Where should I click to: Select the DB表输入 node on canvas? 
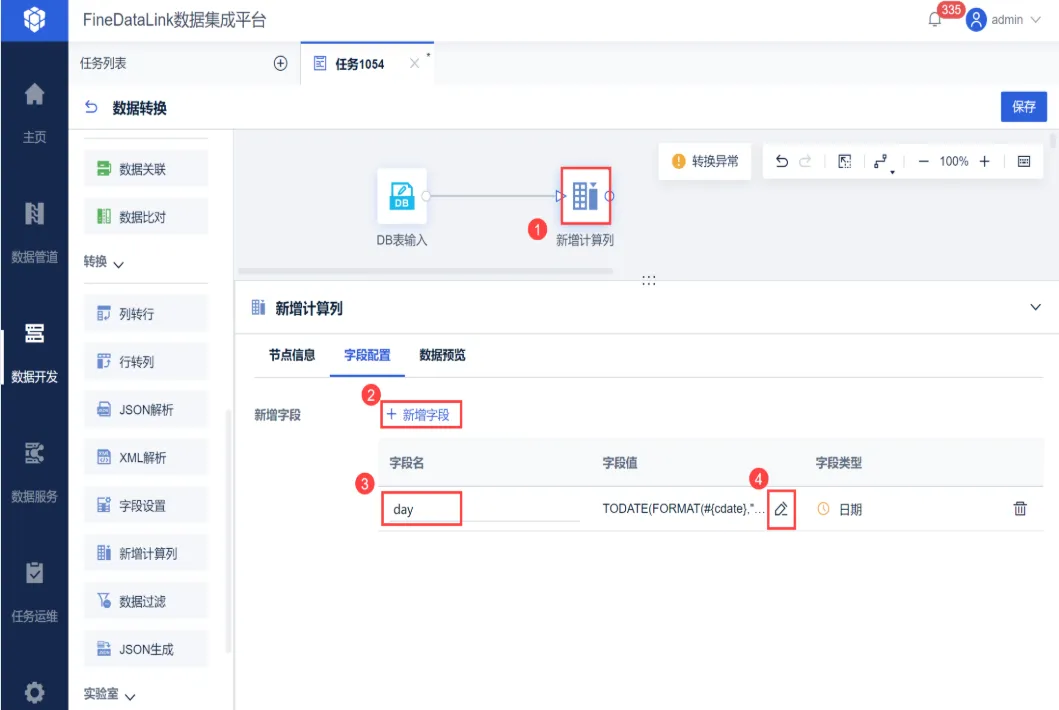coord(402,196)
